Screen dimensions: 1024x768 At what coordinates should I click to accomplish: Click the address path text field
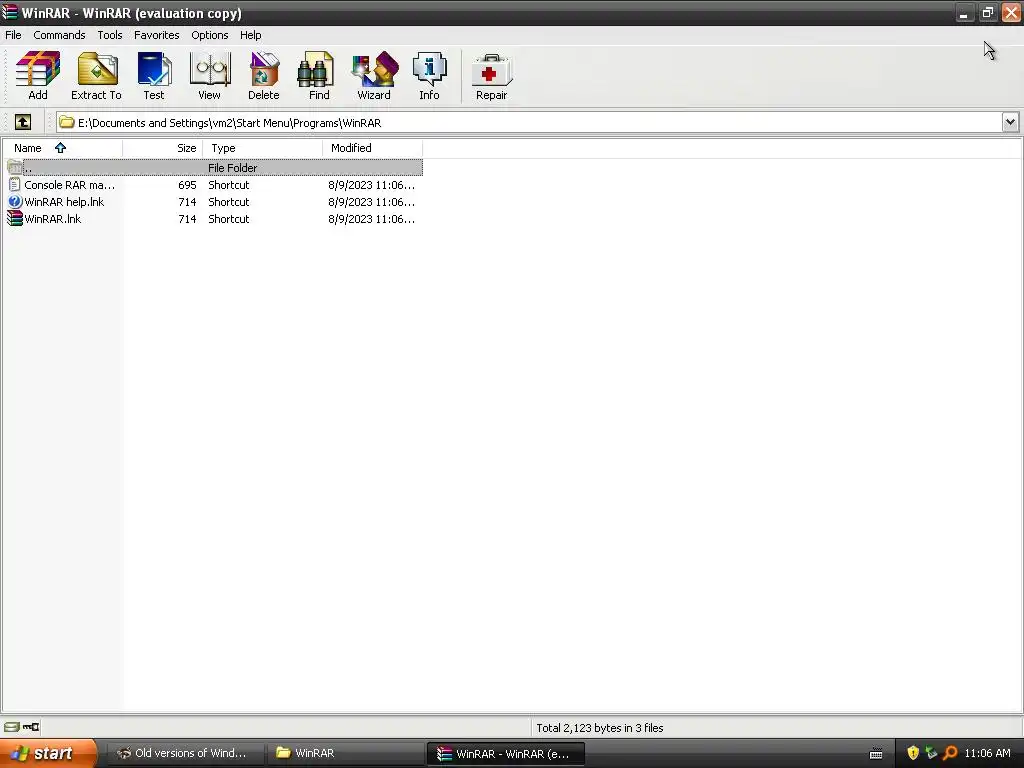[x=529, y=123]
